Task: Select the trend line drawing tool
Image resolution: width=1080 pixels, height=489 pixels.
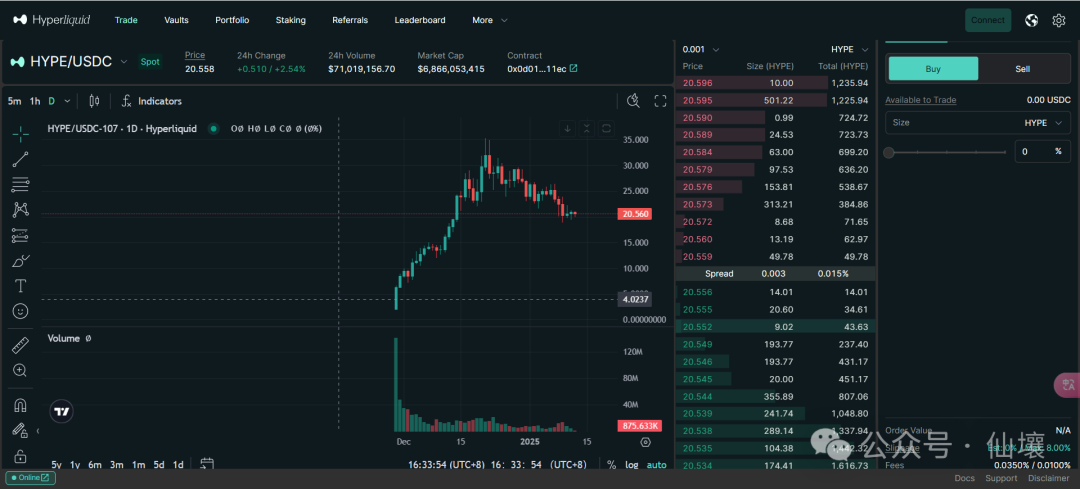Action: coord(21,160)
